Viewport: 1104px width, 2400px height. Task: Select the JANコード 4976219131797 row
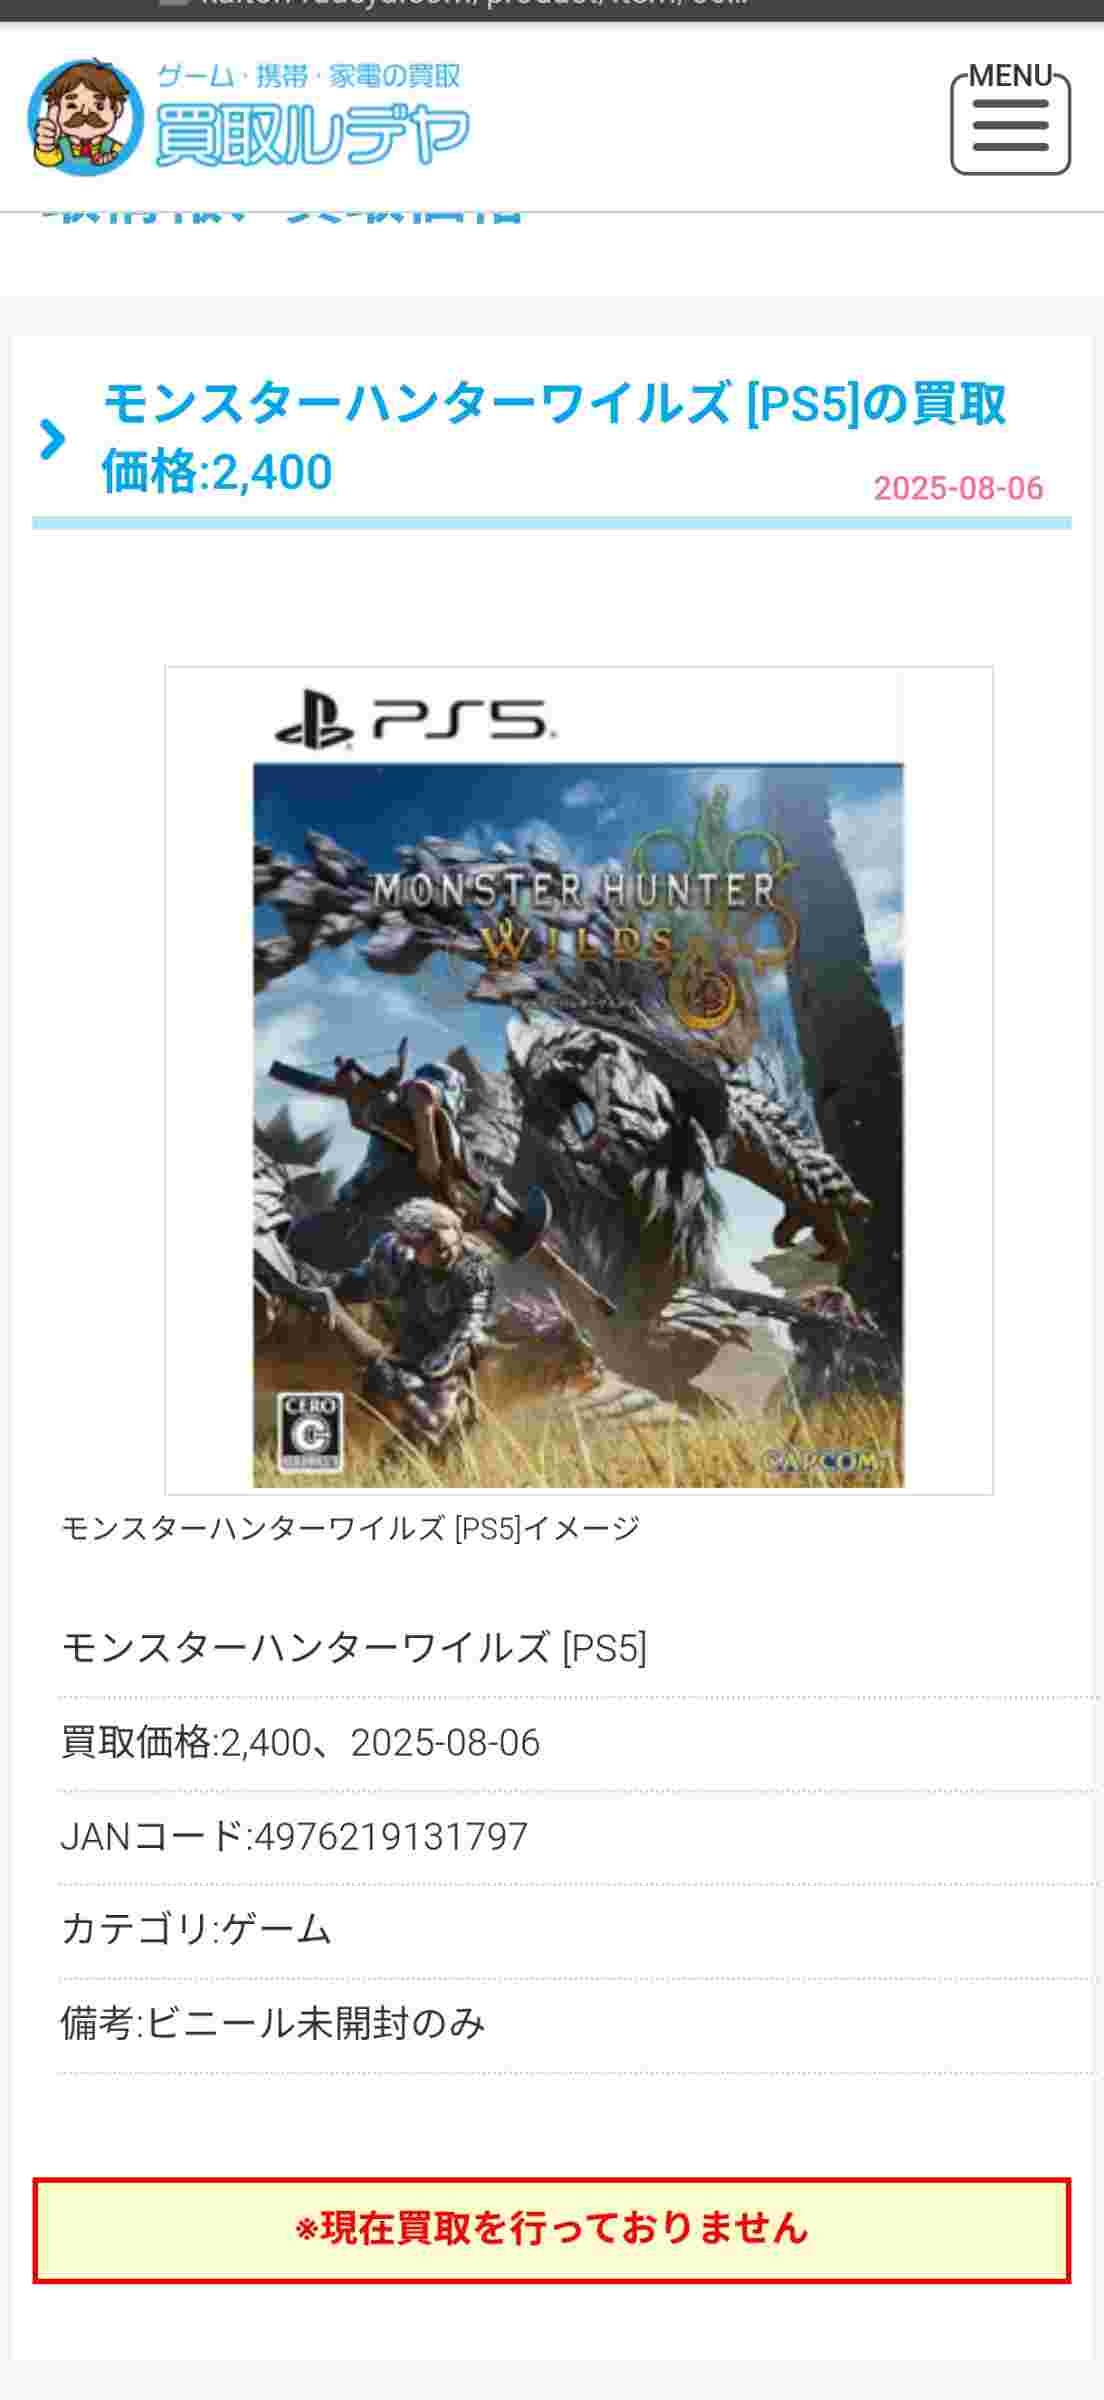tap(580, 1837)
